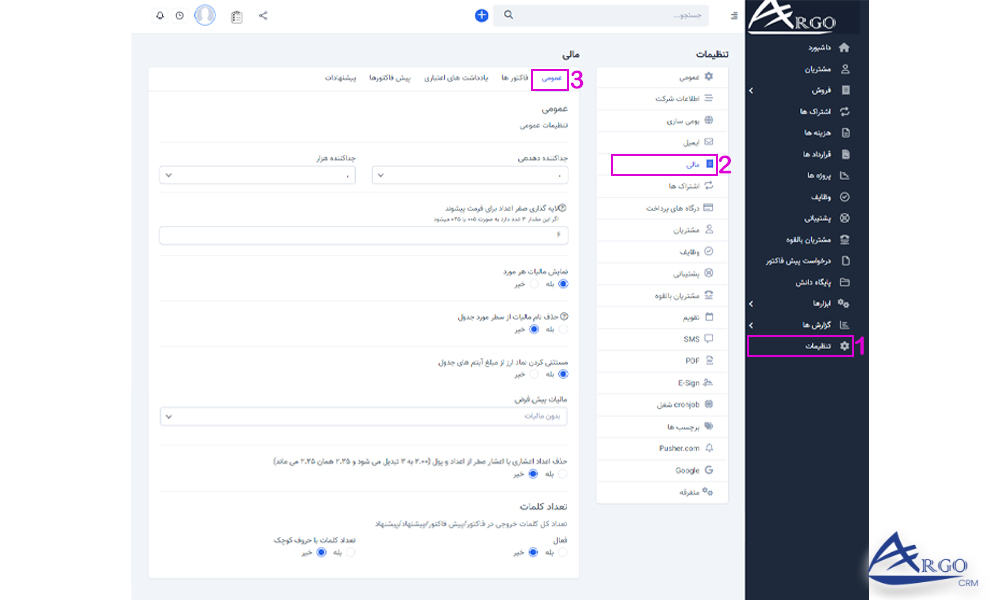The image size is (1000, 600).
Task: Click inside the search جستجو field
Action: (x=600, y=15)
